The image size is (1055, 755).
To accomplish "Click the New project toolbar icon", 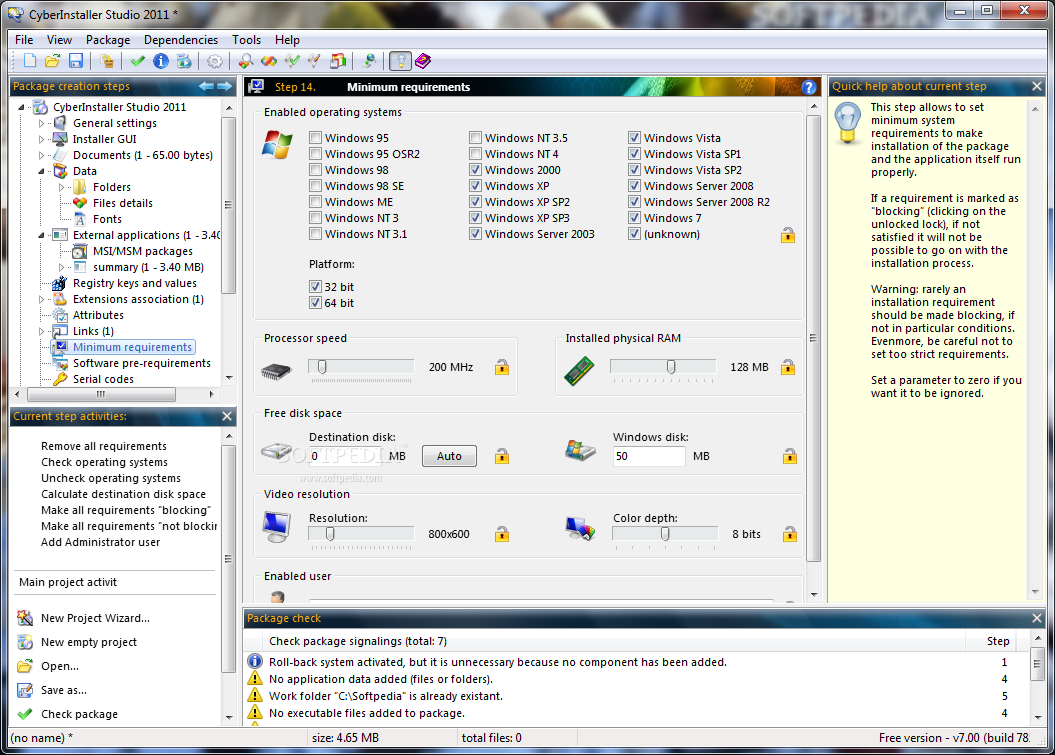I will [x=30, y=61].
